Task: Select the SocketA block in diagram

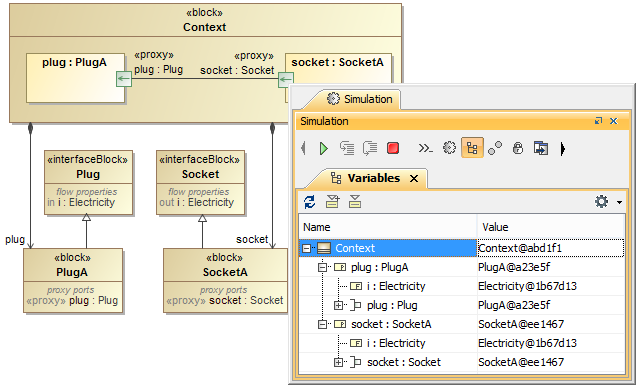Action: pos(225,280)
